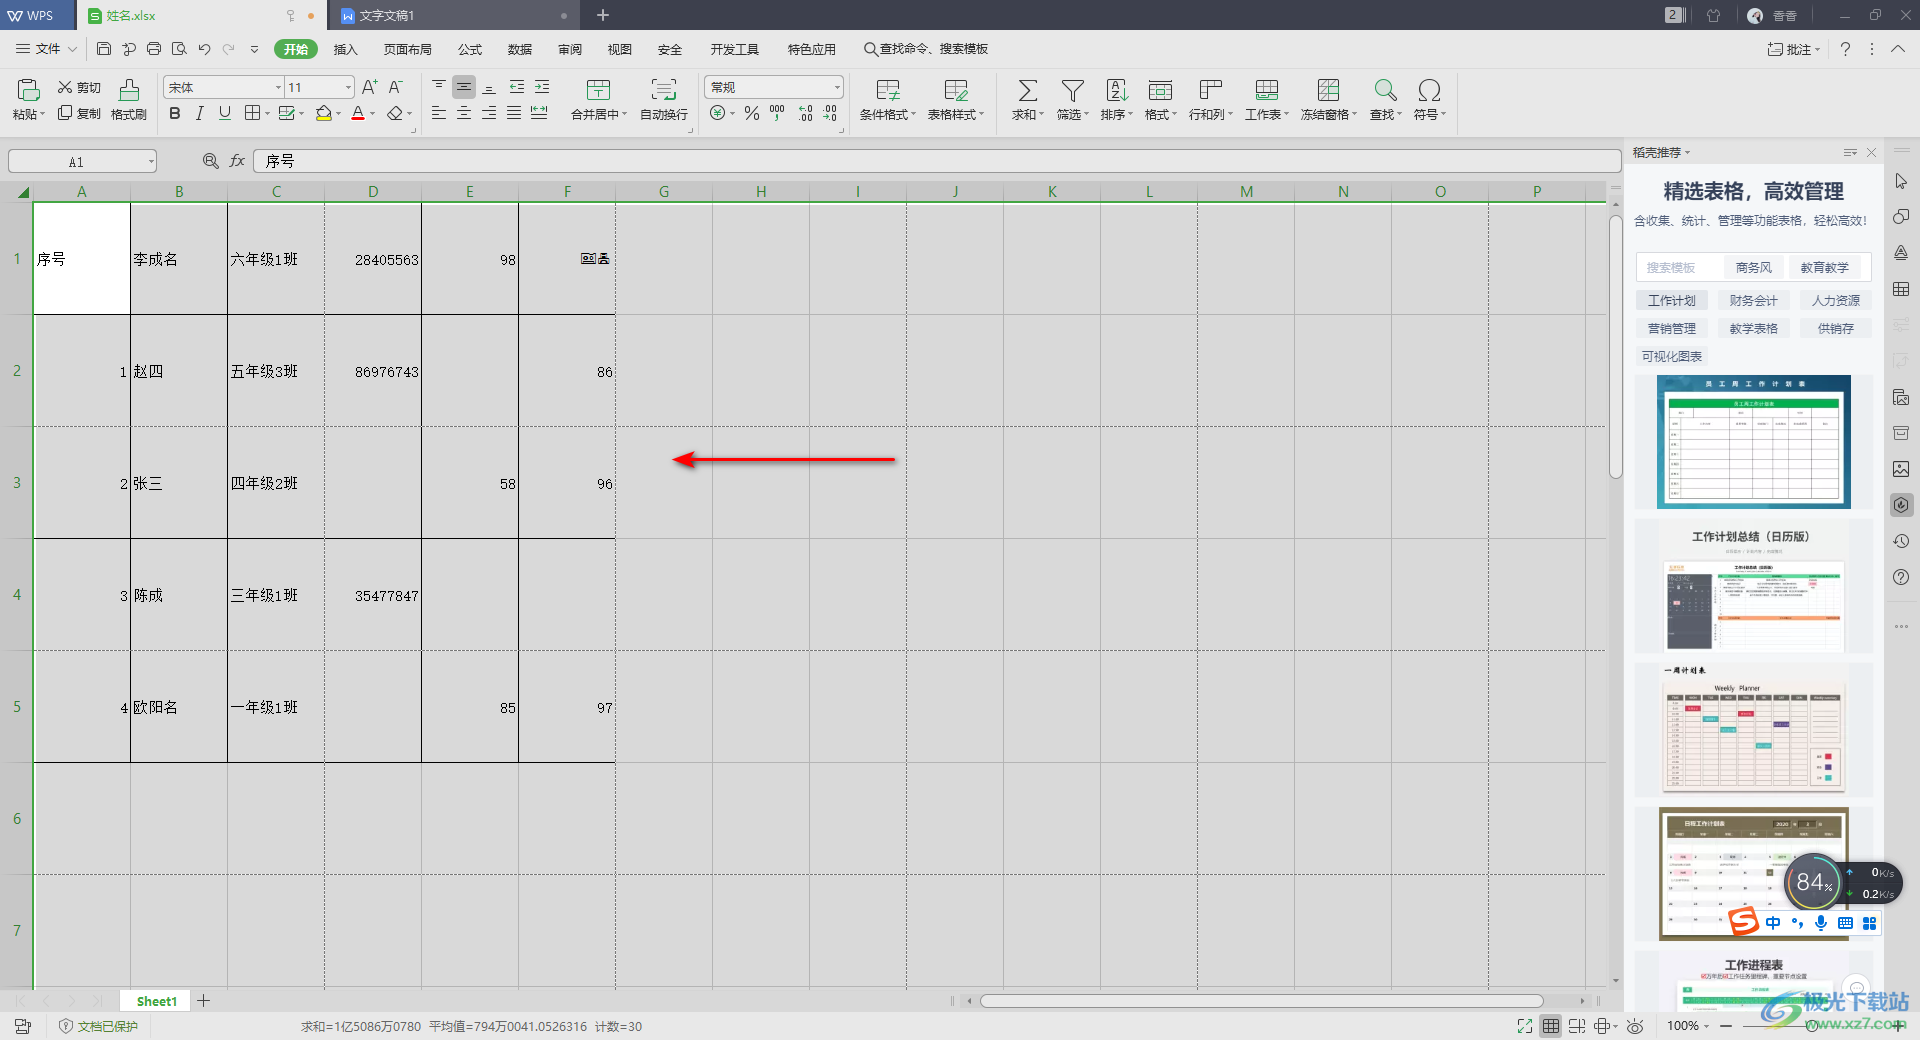Screen dimensions: 1920x1040
Task: Click the Filter (筛选) funnel icon
Action: [x=1072, y=91]
